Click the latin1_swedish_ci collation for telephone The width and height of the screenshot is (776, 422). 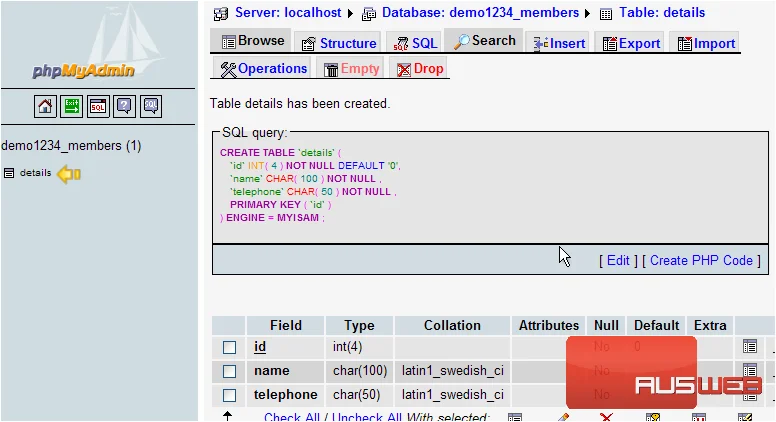pos(453,394)
